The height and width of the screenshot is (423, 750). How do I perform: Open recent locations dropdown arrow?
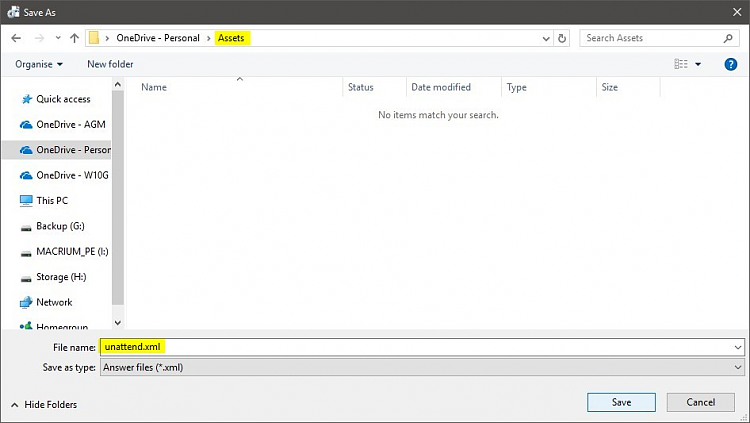(x=58, y=38)
